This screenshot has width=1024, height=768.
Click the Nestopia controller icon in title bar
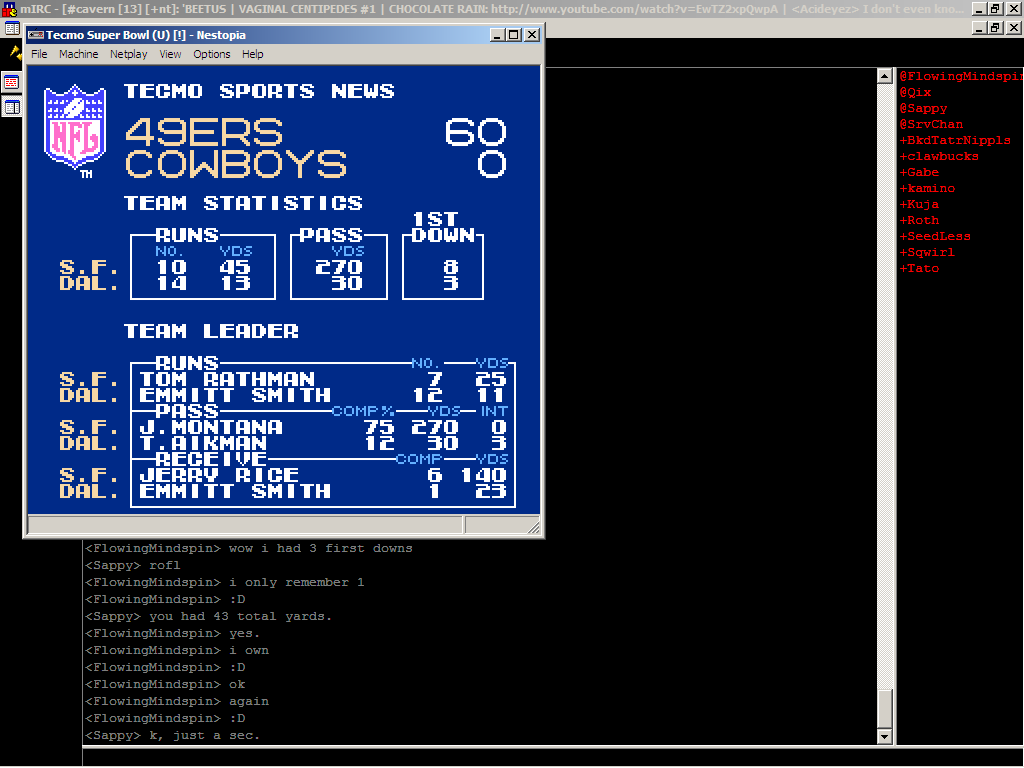pyautogui.click(x=36, y=35)
